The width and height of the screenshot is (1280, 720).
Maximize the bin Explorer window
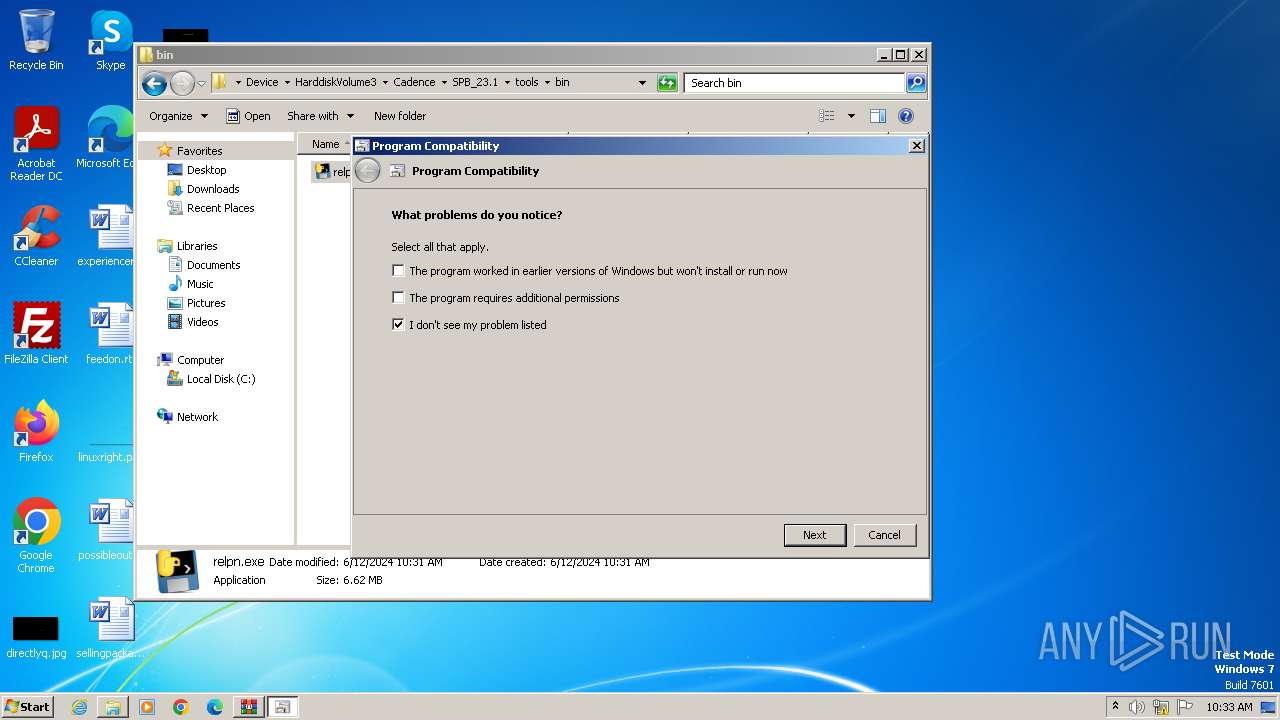pos(900,55)
